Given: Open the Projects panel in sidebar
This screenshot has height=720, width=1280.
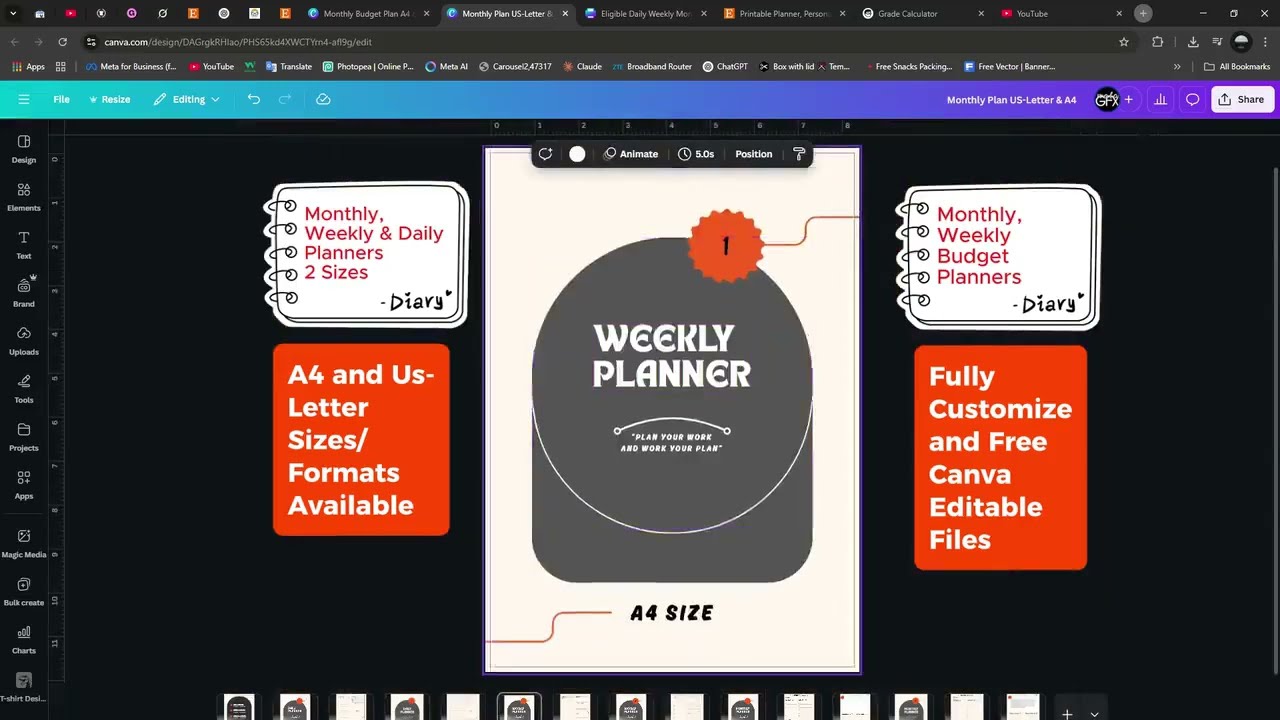Looking at the screenshot, I should point(24,437).
